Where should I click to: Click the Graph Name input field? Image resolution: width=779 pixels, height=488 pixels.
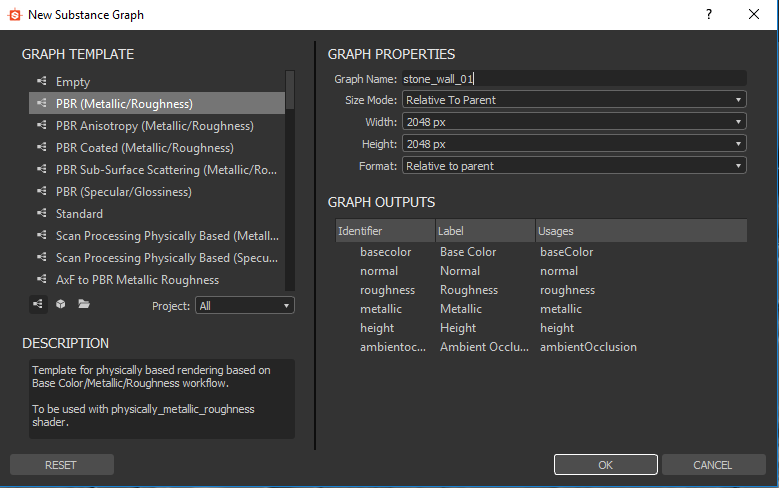574,79
